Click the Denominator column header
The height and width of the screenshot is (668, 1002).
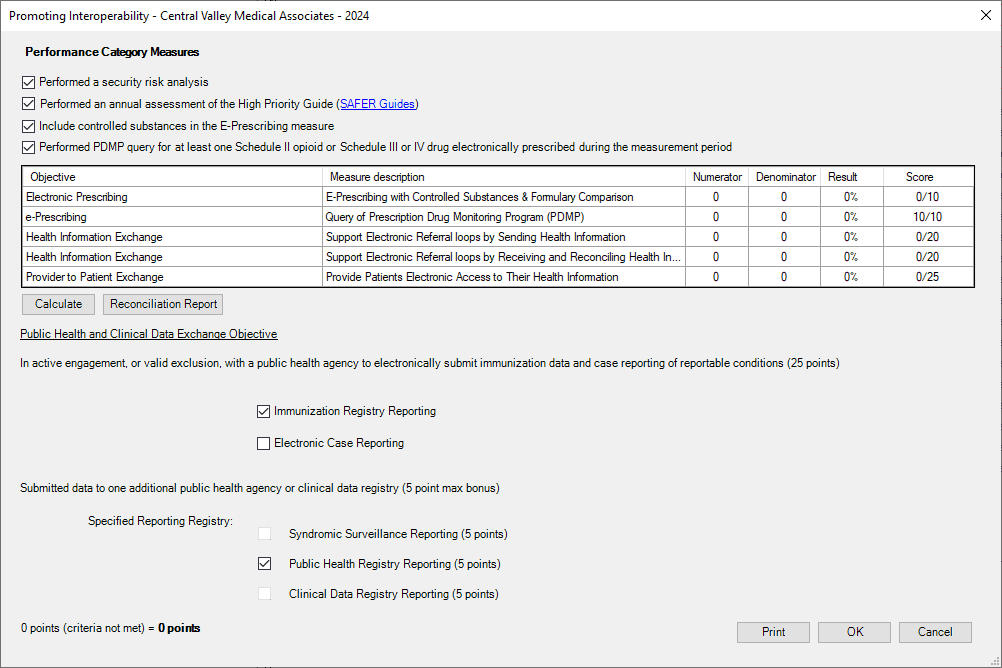(x=785, y=177)
